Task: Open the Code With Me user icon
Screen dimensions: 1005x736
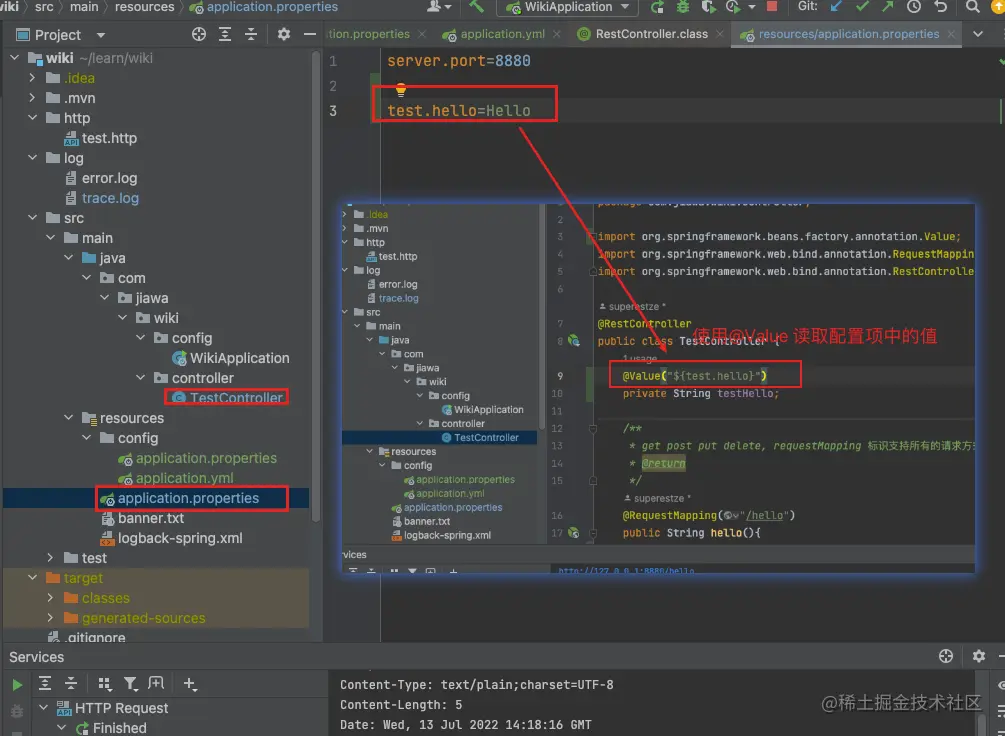Action: [x=438, y=7]
